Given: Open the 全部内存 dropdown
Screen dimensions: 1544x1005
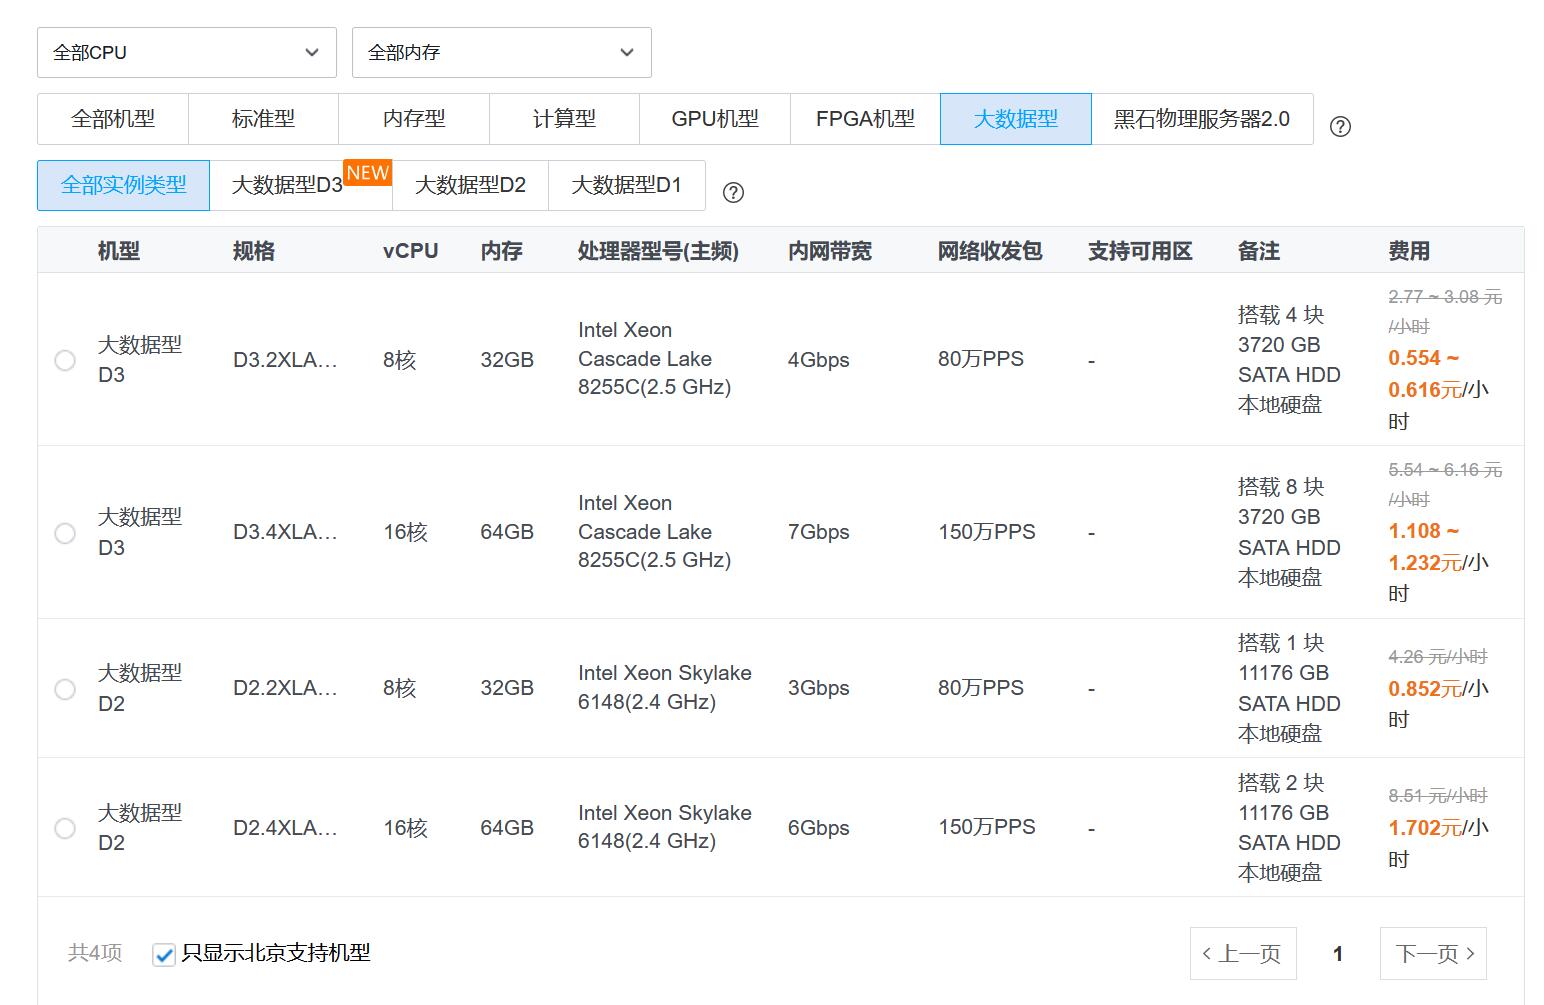Looking at the screenshot, I should (x=501, y=52).
